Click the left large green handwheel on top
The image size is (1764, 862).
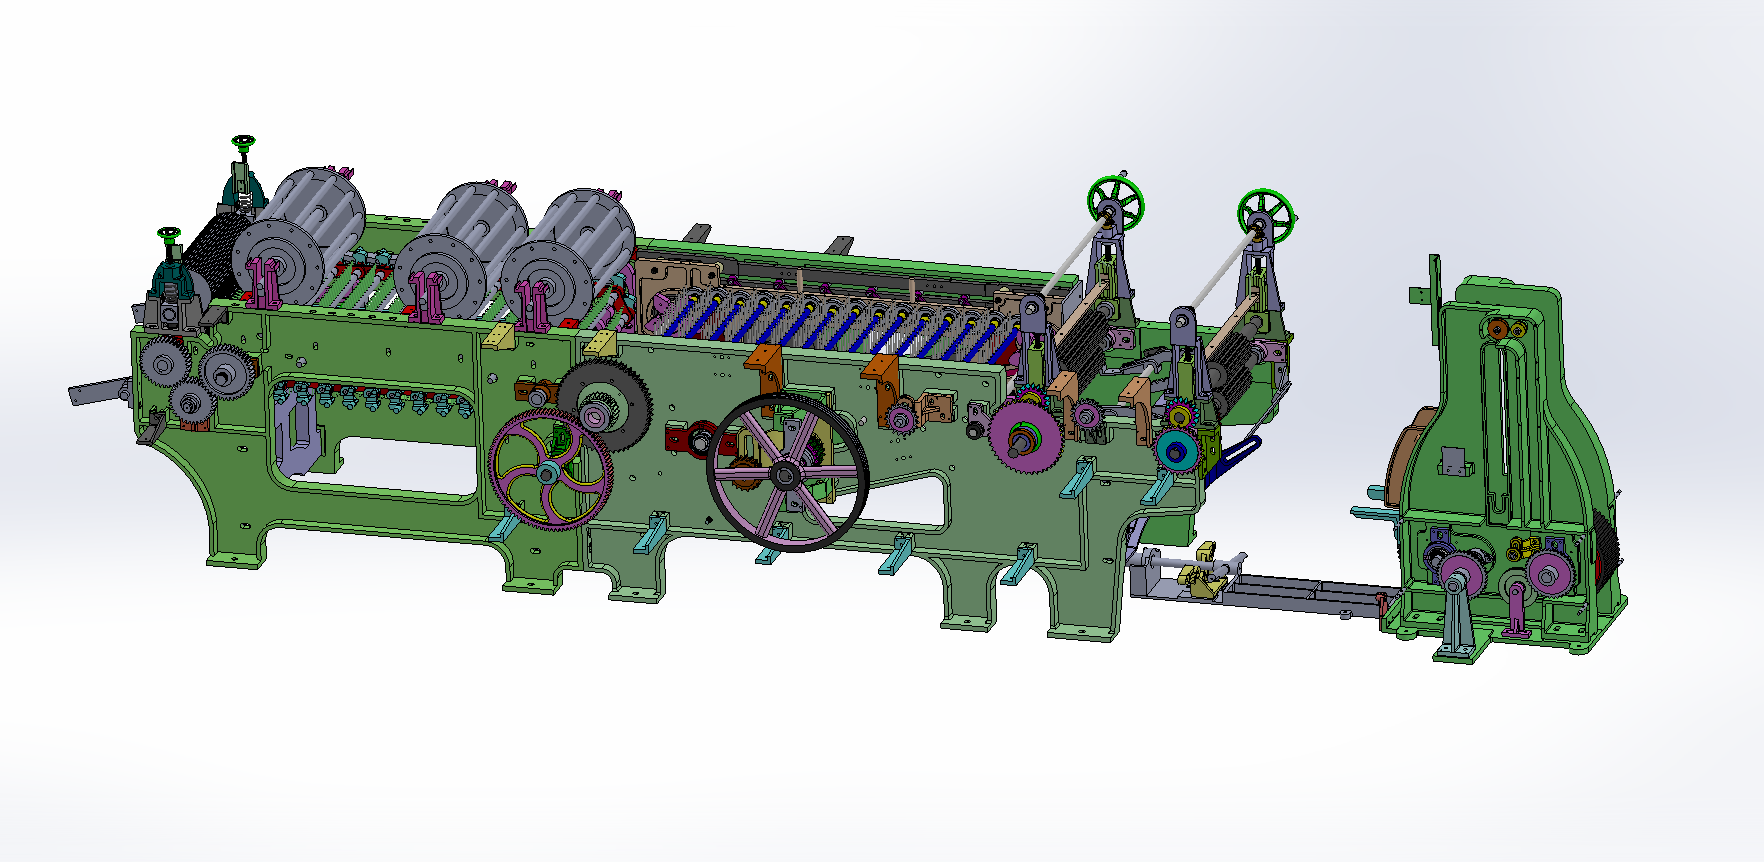tap(1117, 205)
